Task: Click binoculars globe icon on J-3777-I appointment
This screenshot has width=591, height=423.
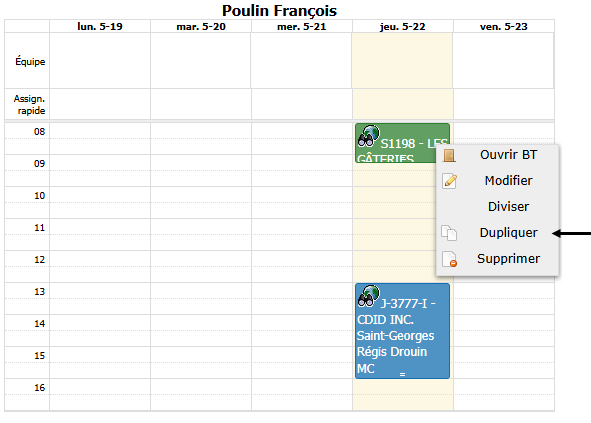Action: [x=368, y=296]
